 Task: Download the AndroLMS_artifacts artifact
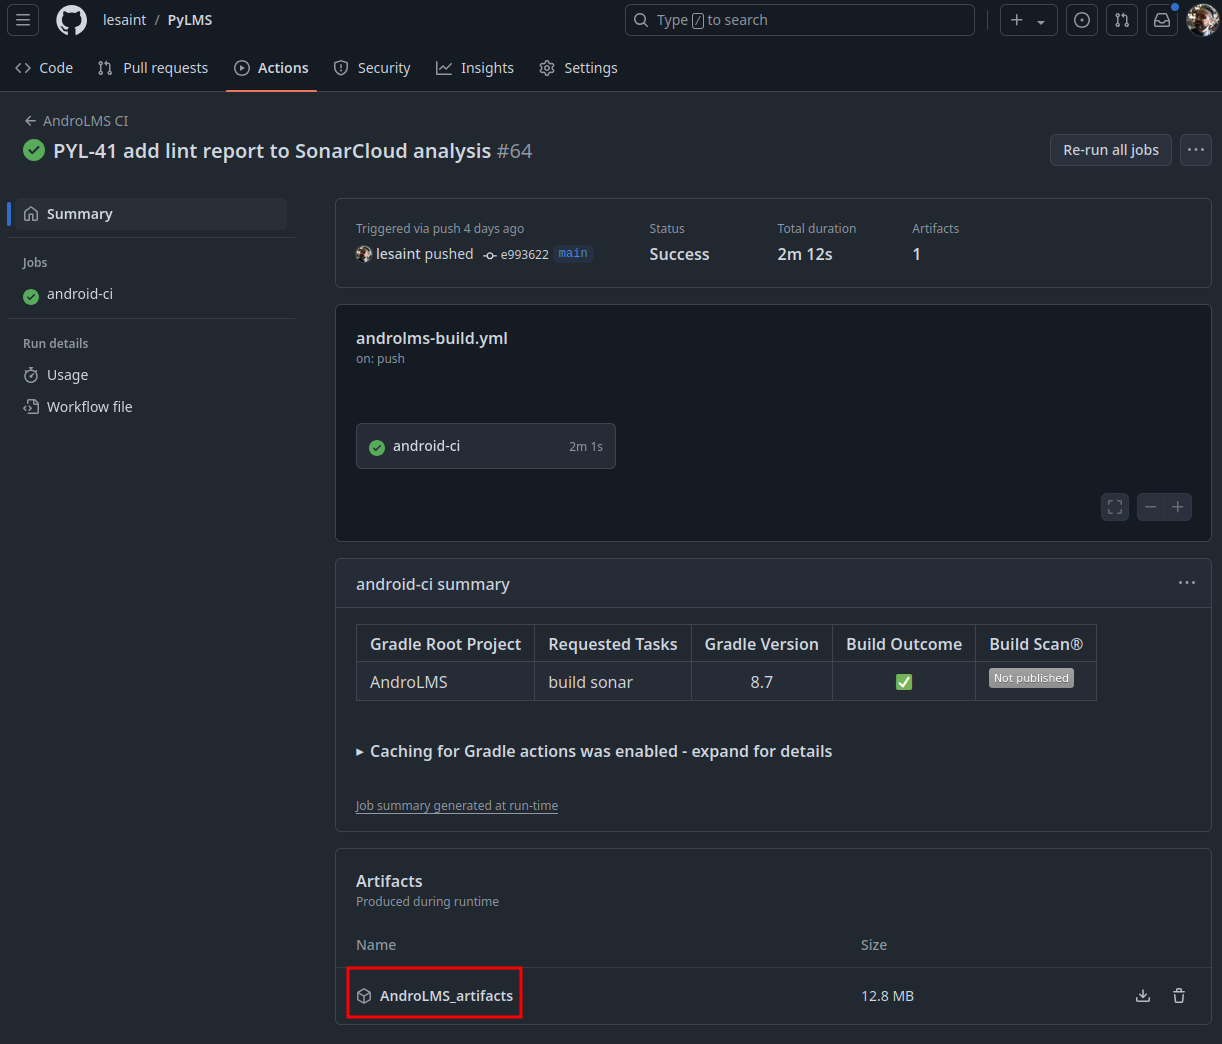tap(1143, 996)
